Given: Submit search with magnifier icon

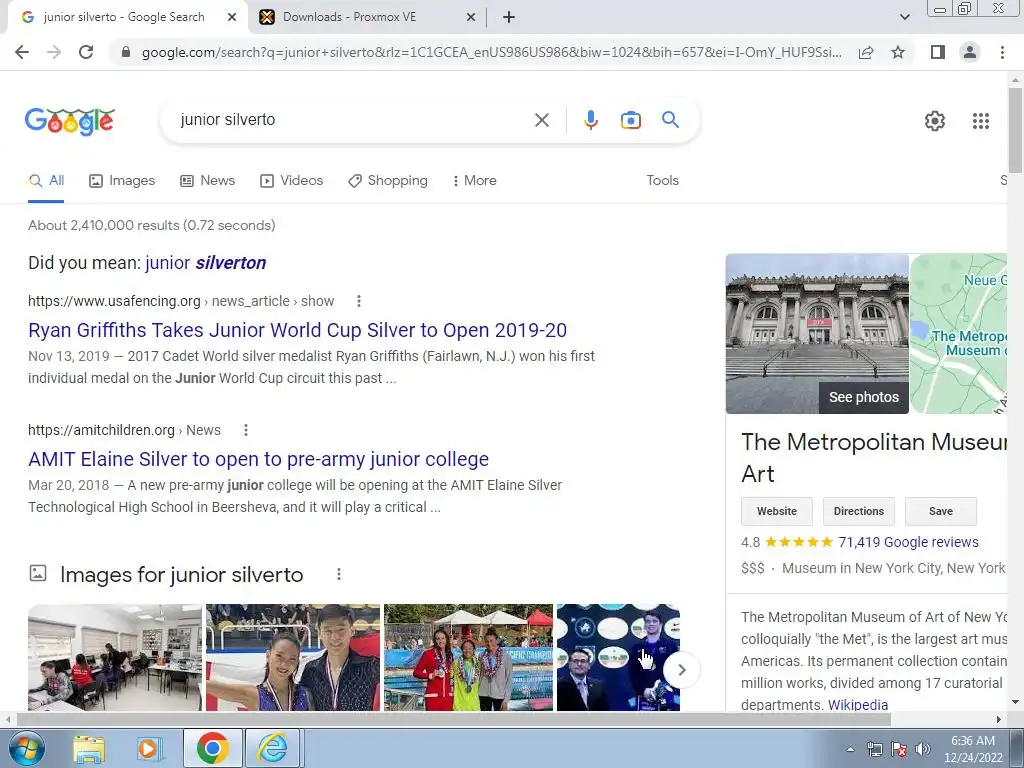Looking at the screenshot, I should [670, 120].
